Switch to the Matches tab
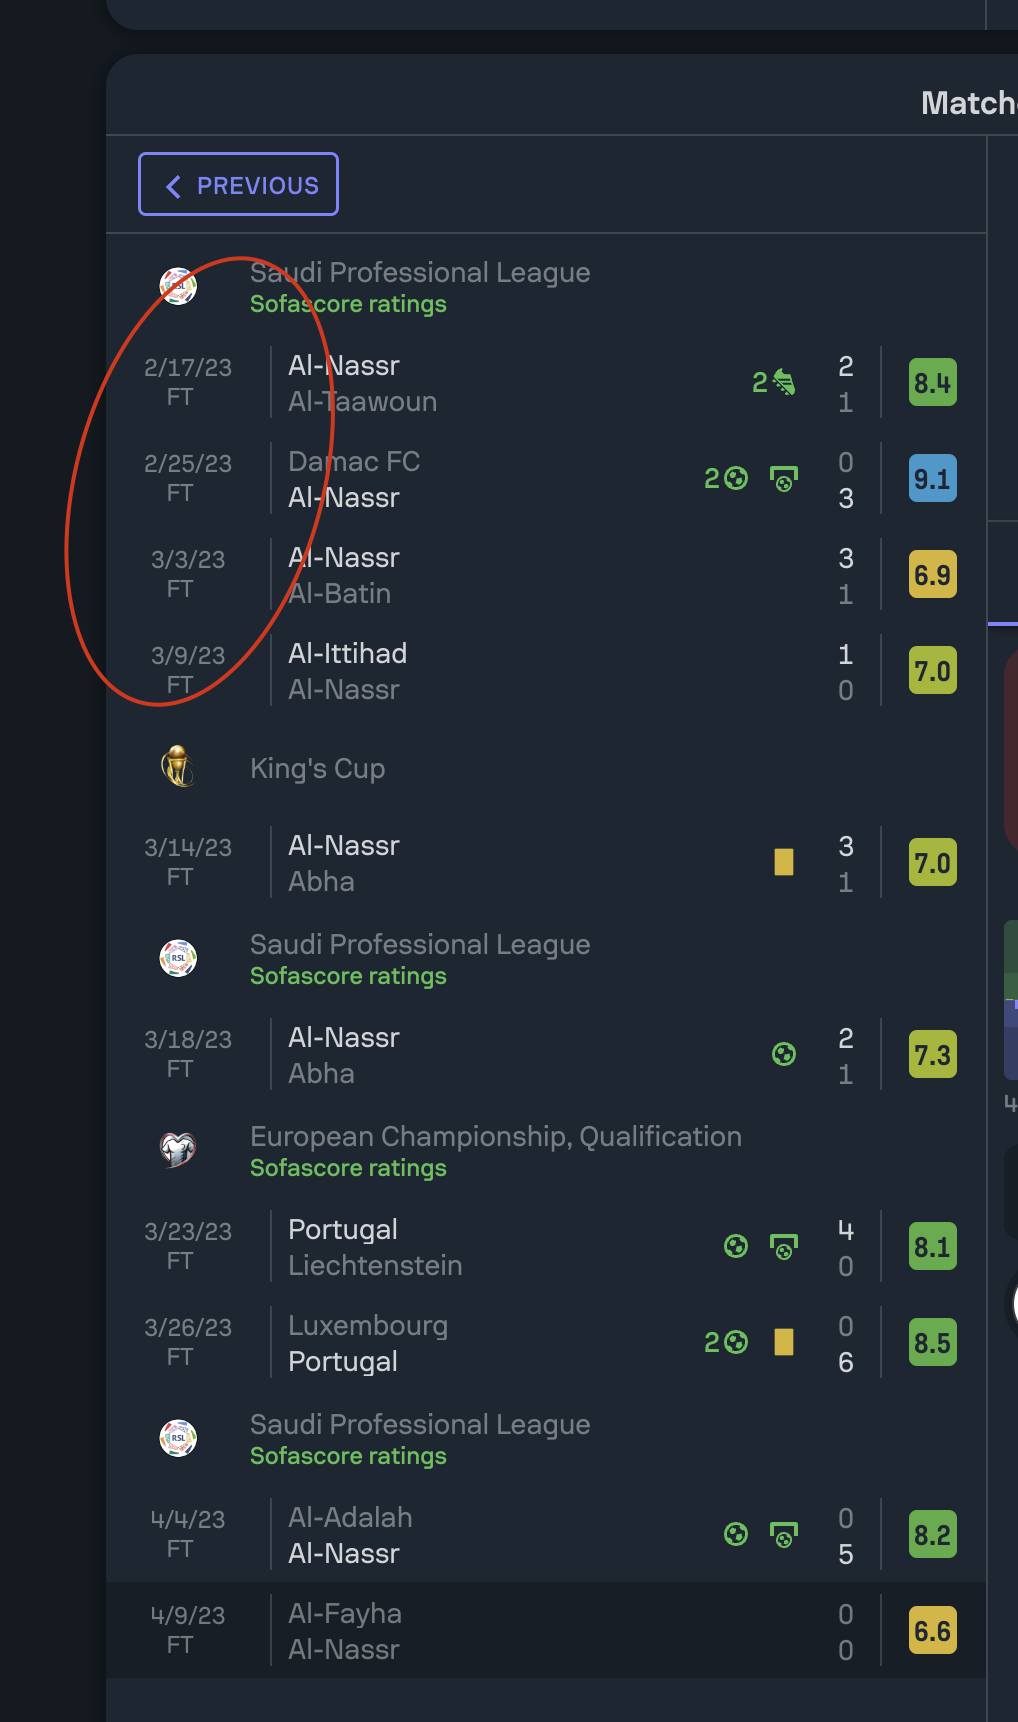 (967, 103)
